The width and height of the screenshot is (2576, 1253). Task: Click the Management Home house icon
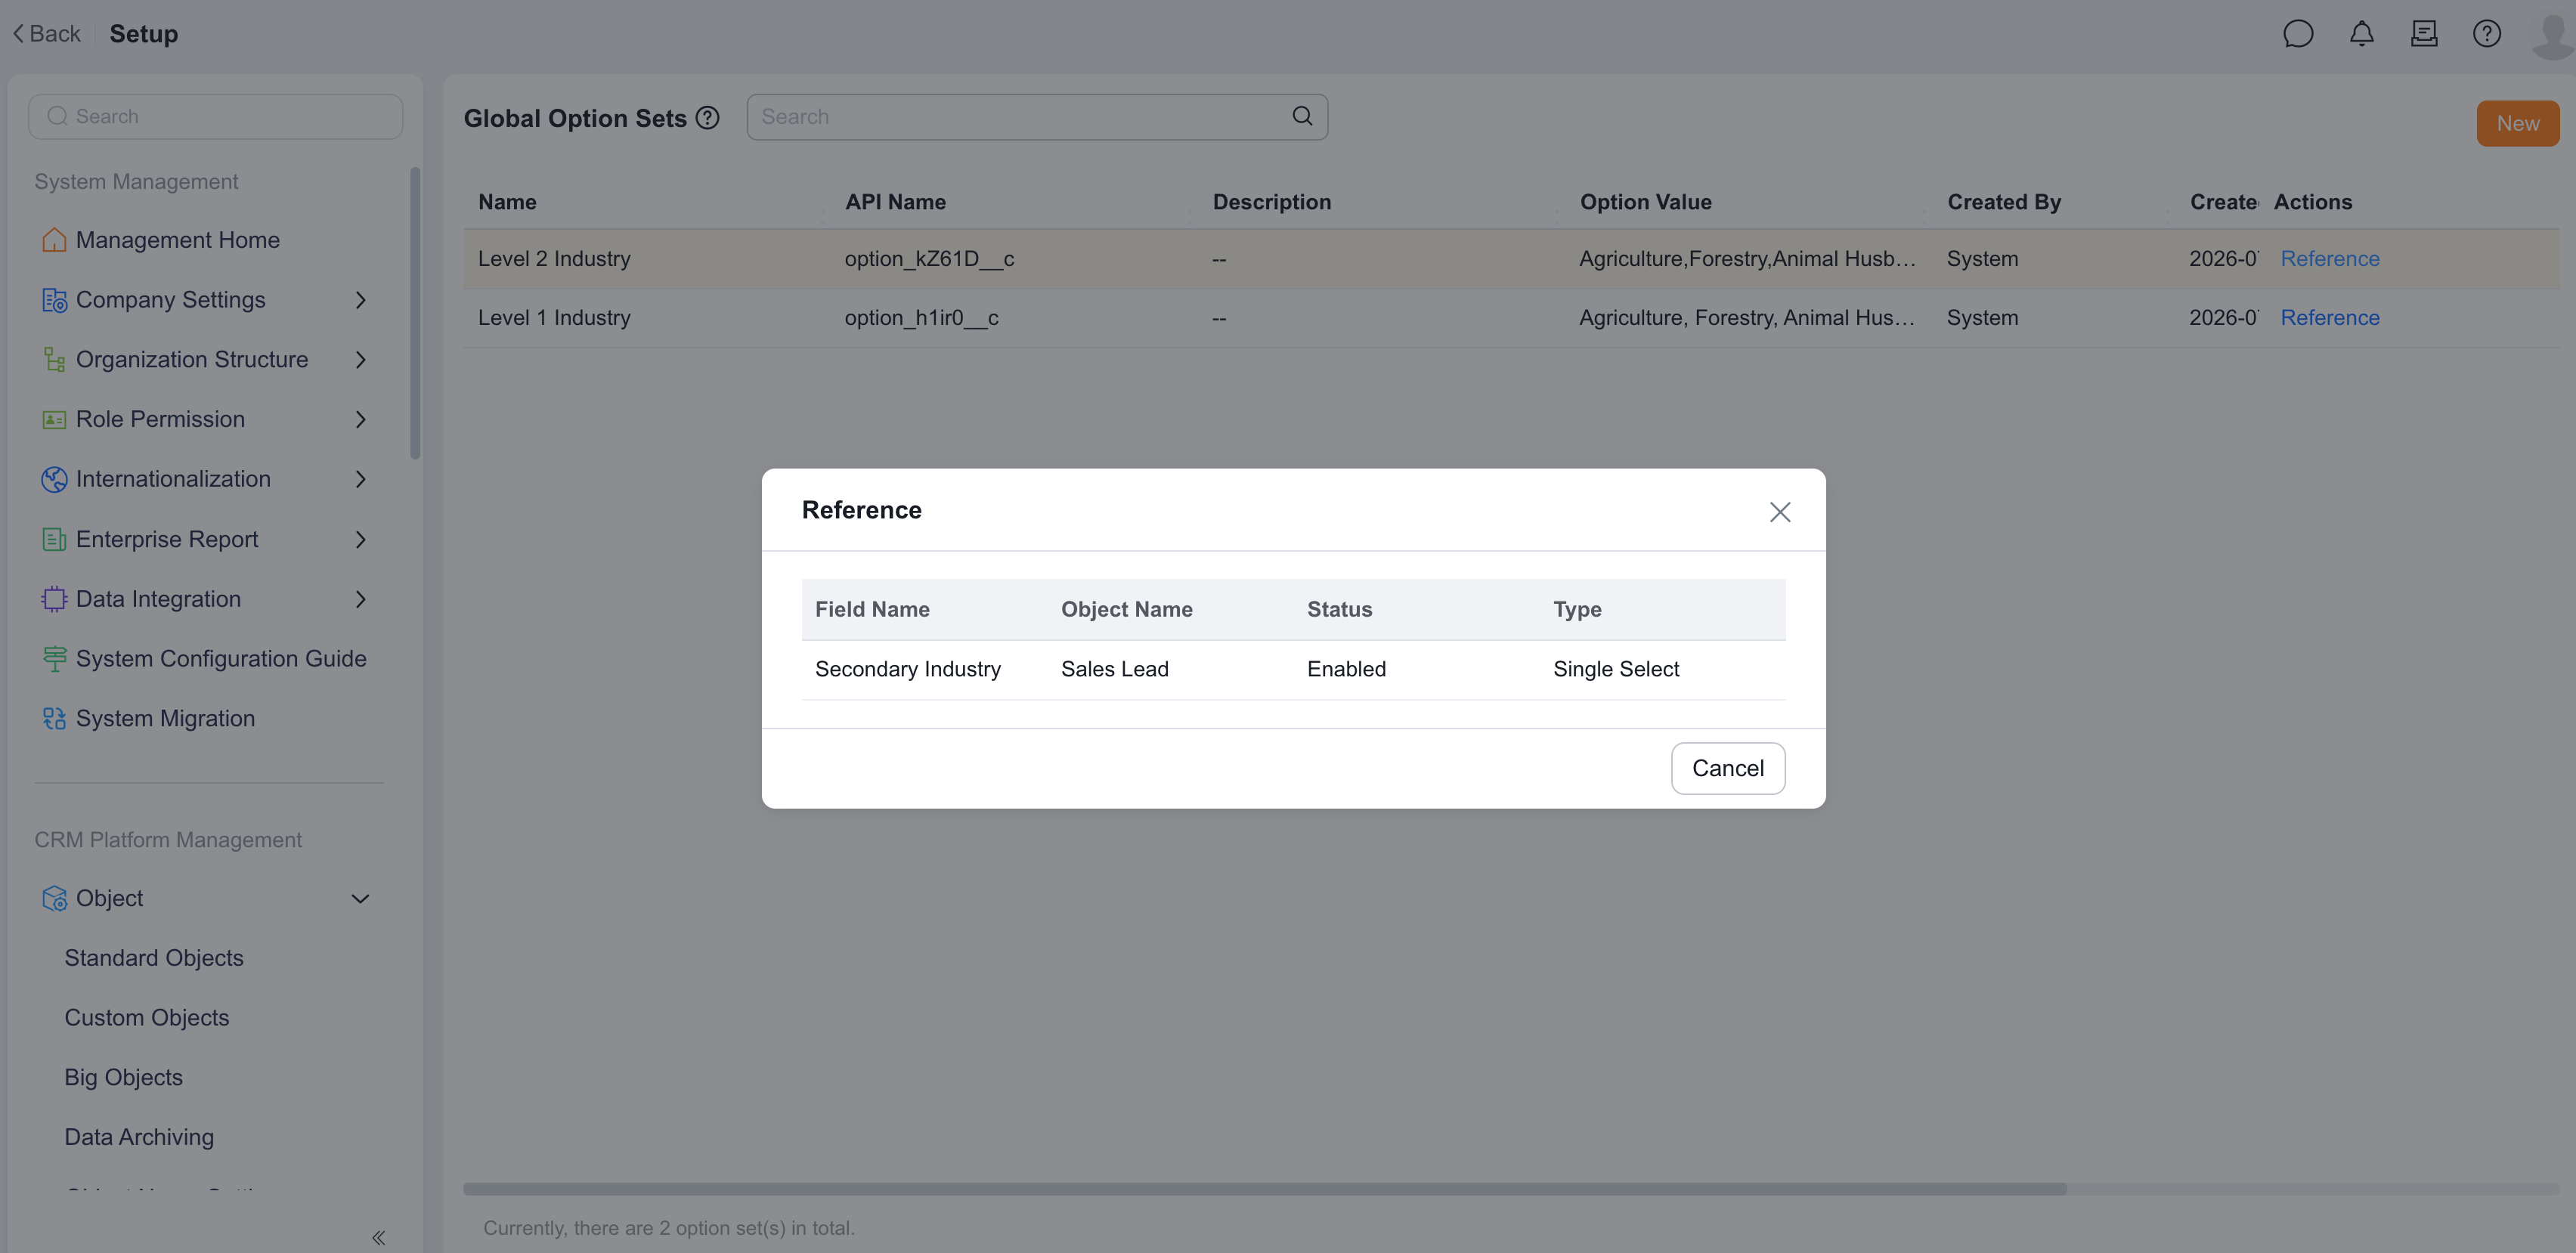click(x=54, y=240)
